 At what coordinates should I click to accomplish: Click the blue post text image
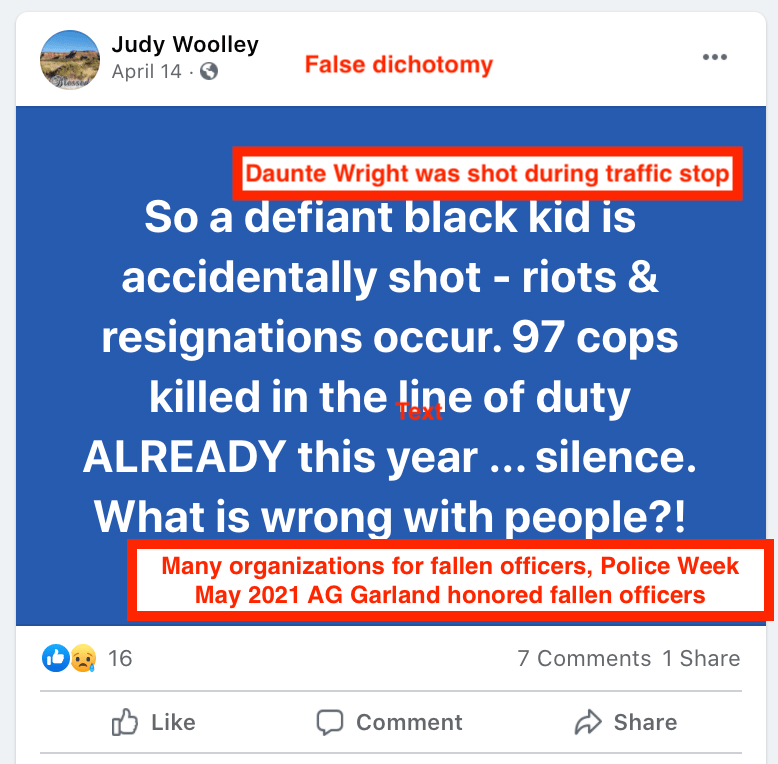(x=391, y=366)
